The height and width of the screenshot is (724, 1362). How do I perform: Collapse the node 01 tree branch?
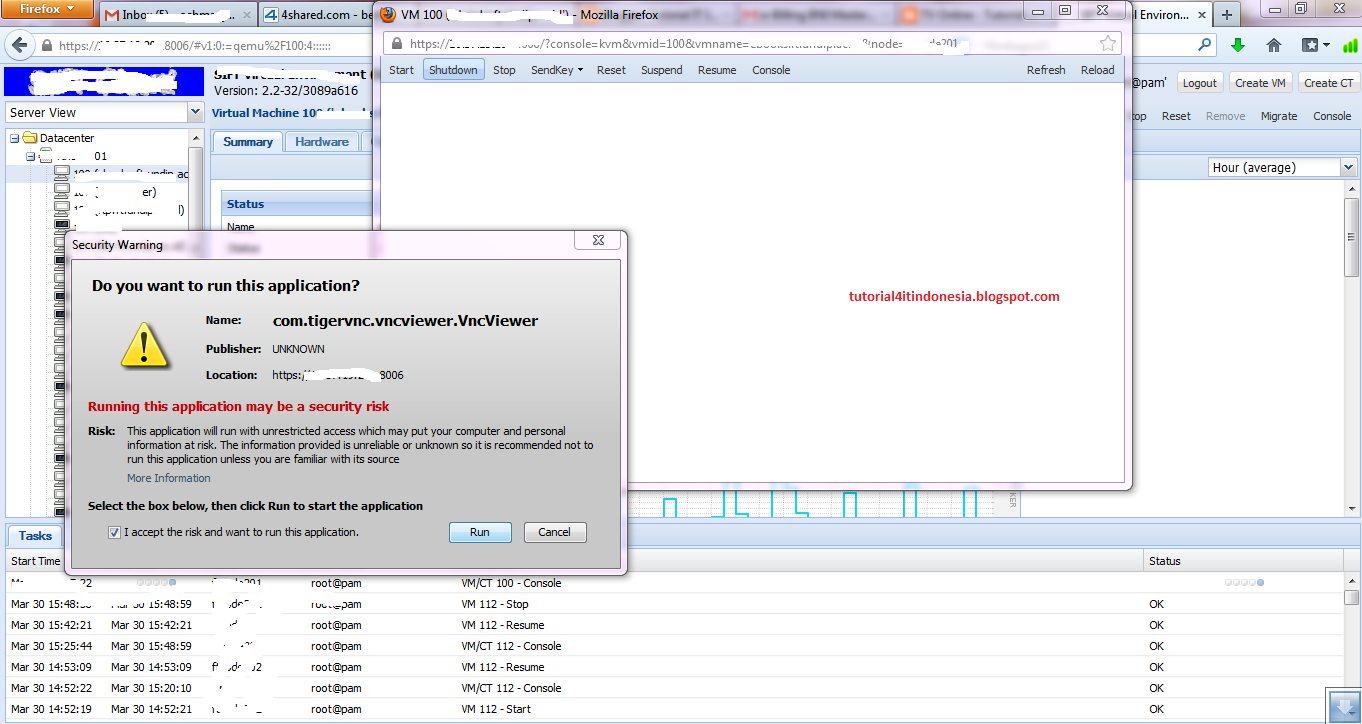(x=31, y=156)
